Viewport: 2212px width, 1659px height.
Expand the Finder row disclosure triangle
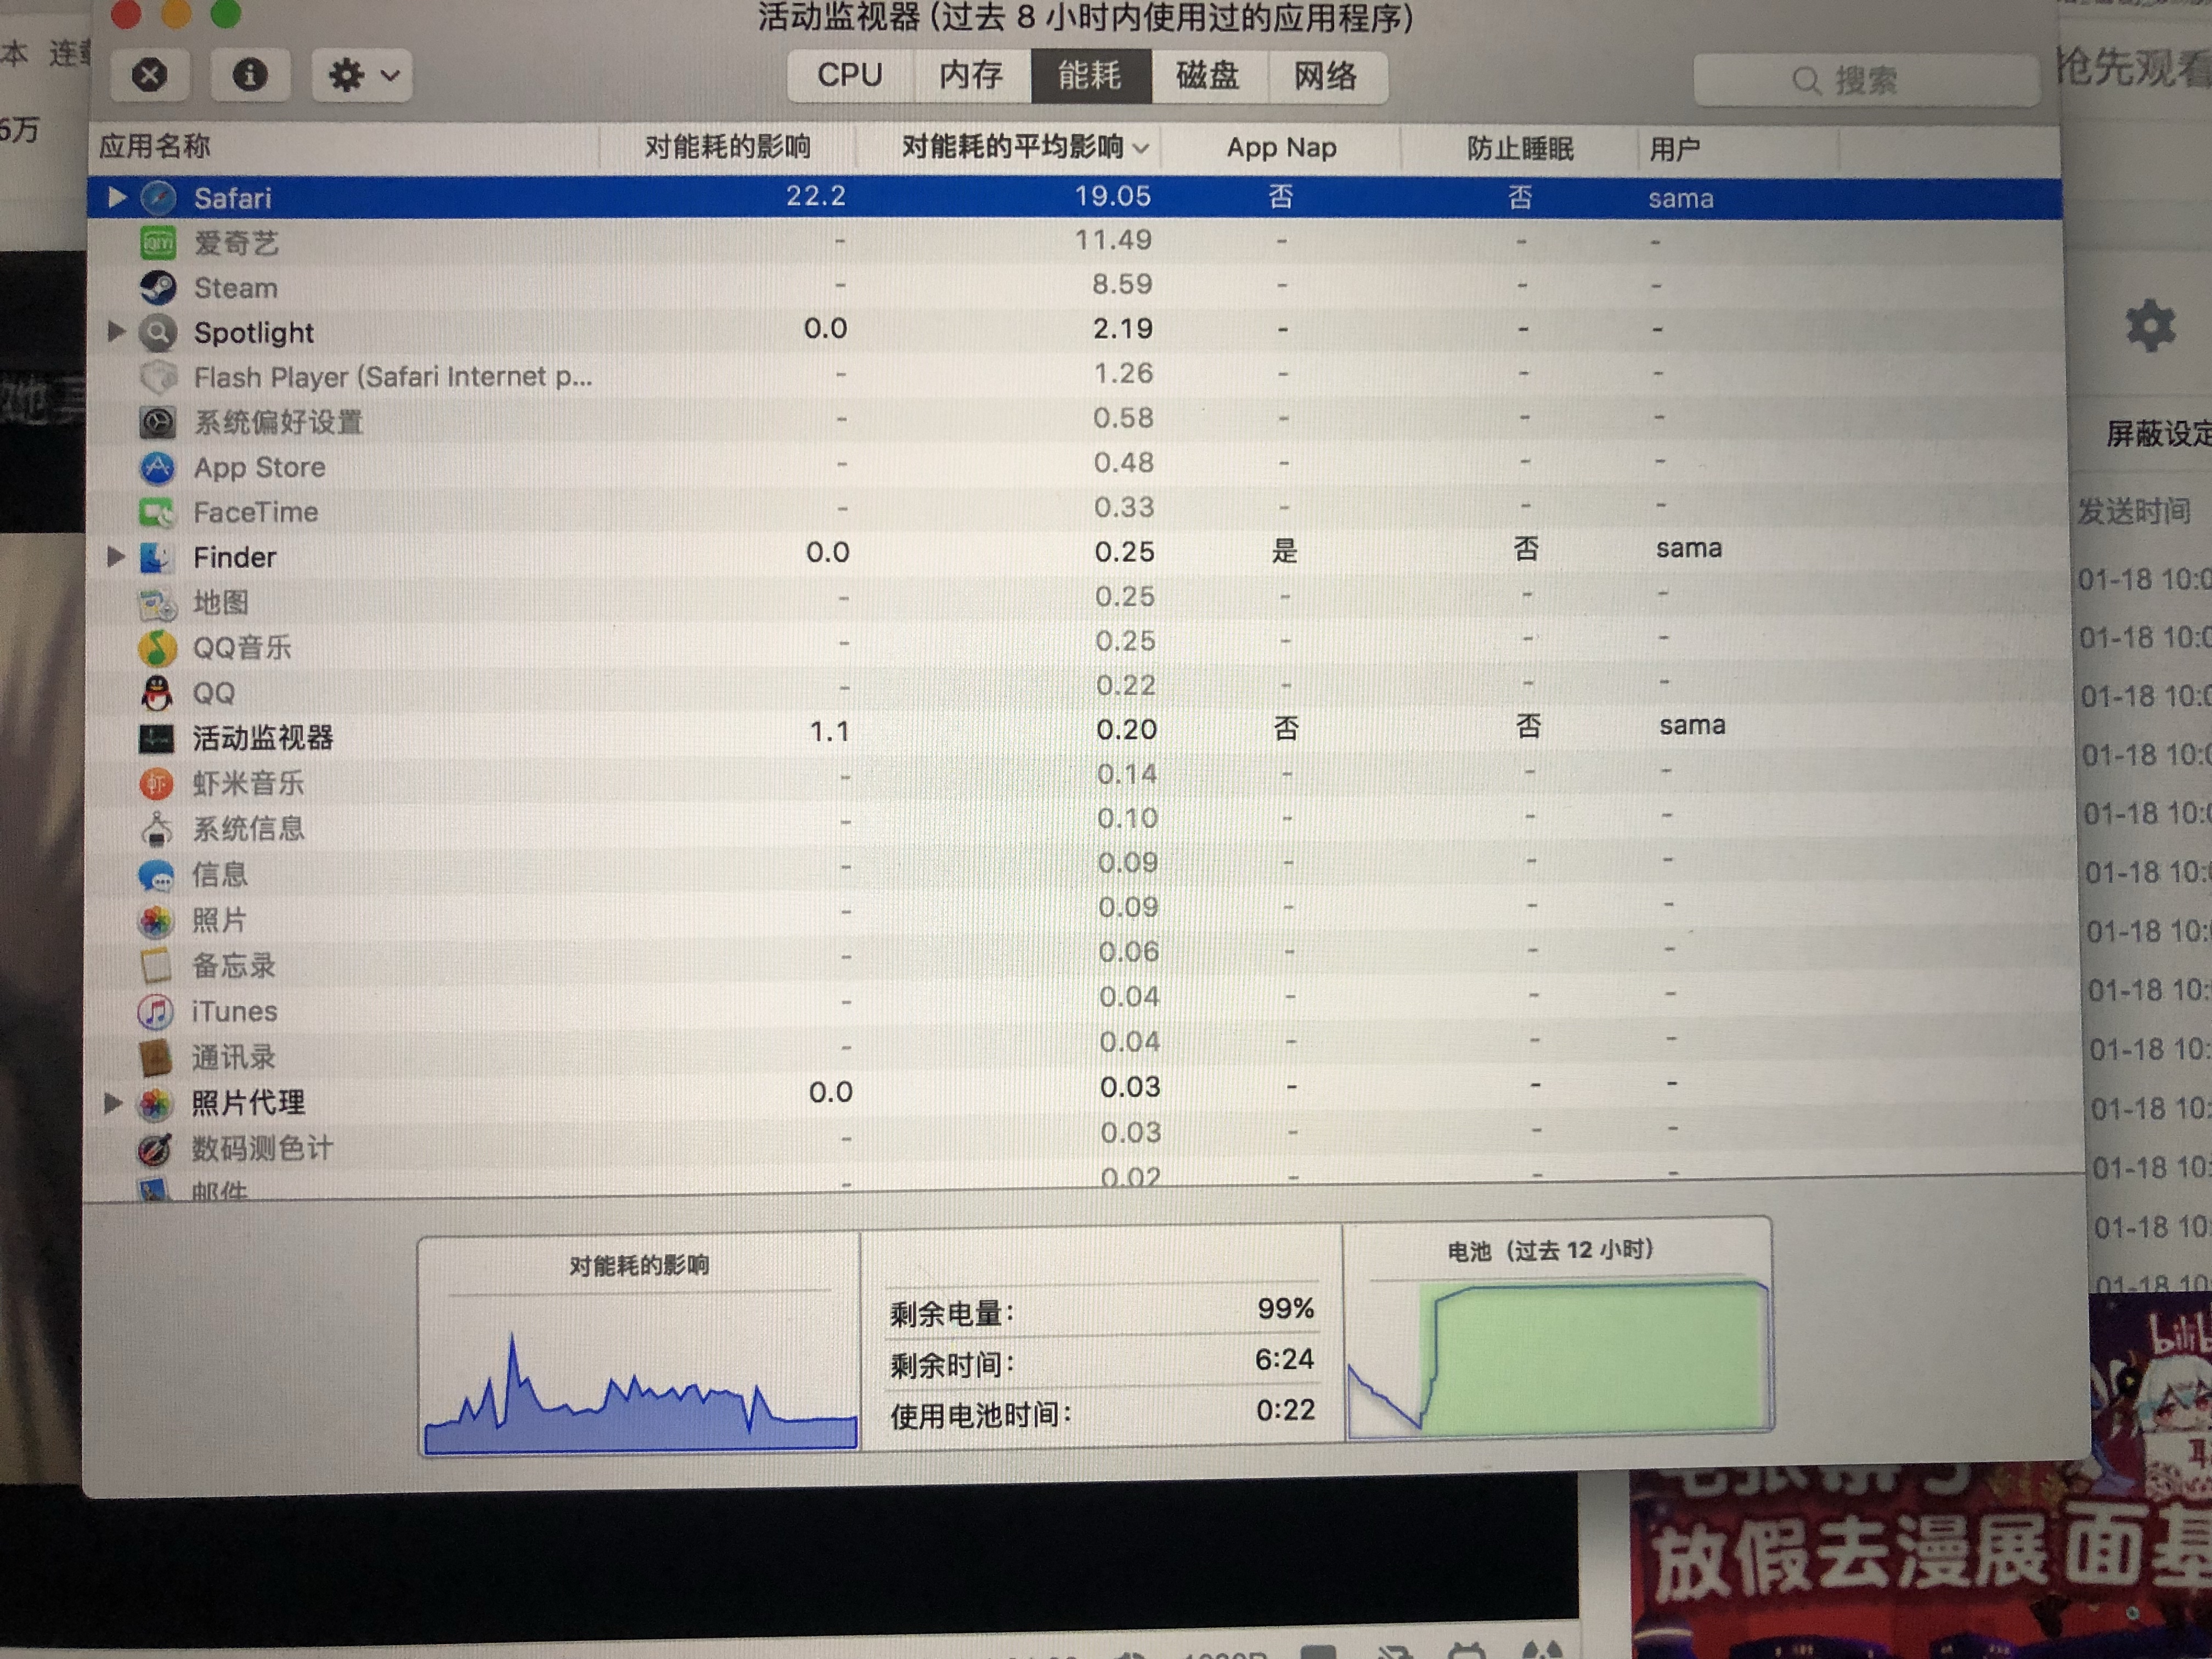click(x=115, y=556)
